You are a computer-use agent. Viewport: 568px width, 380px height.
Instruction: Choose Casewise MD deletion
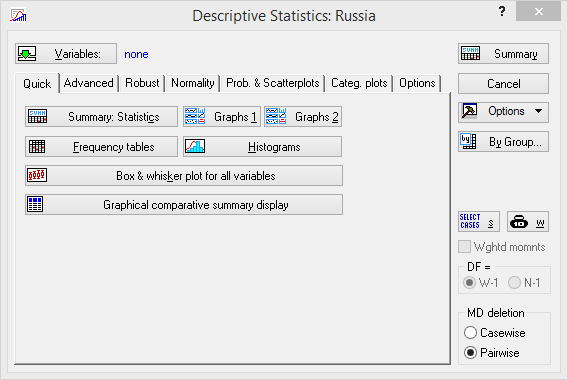click(470, 333)
